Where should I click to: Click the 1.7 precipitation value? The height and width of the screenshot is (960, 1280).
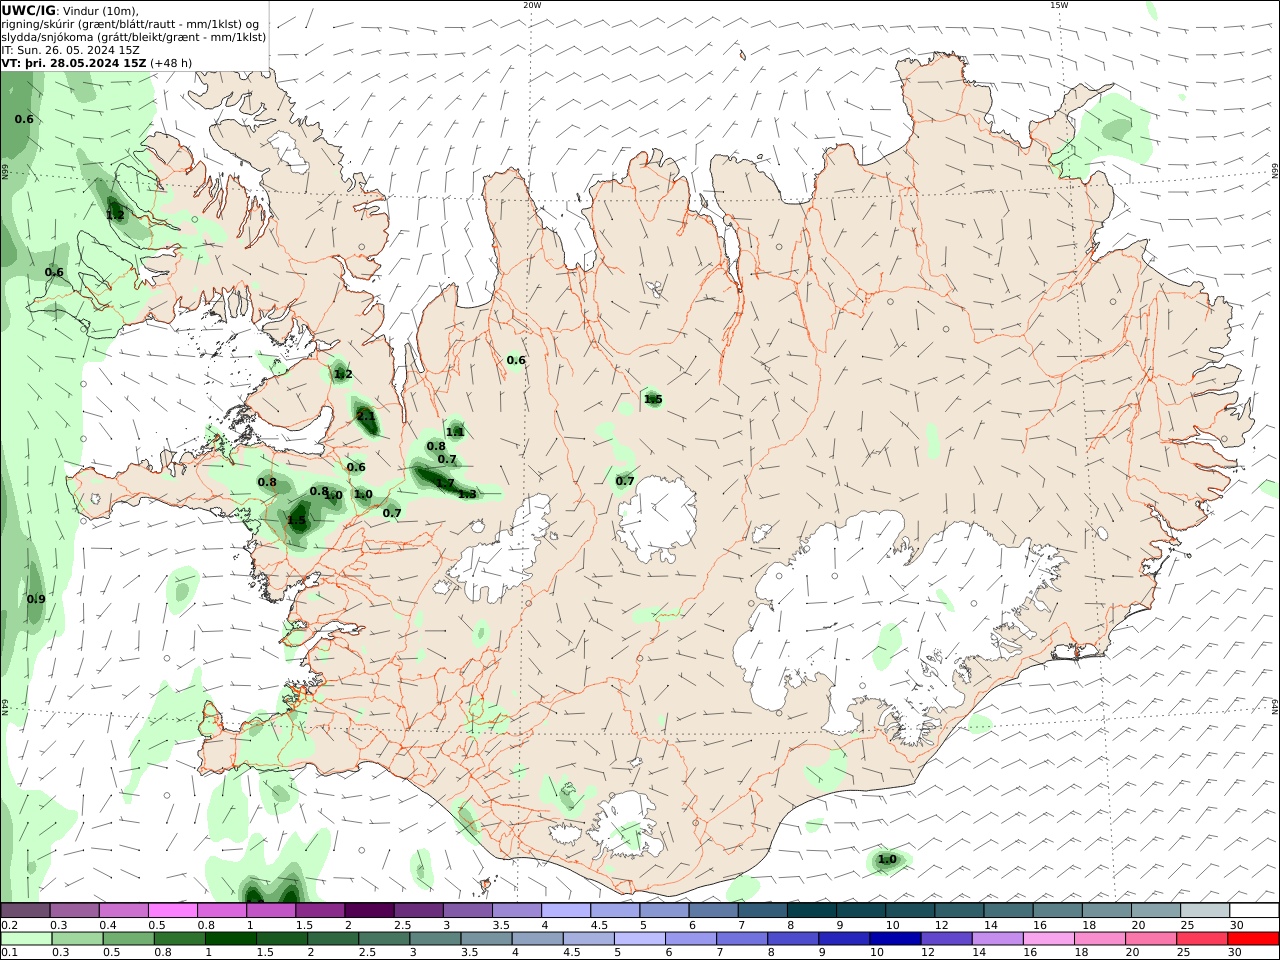444,483
